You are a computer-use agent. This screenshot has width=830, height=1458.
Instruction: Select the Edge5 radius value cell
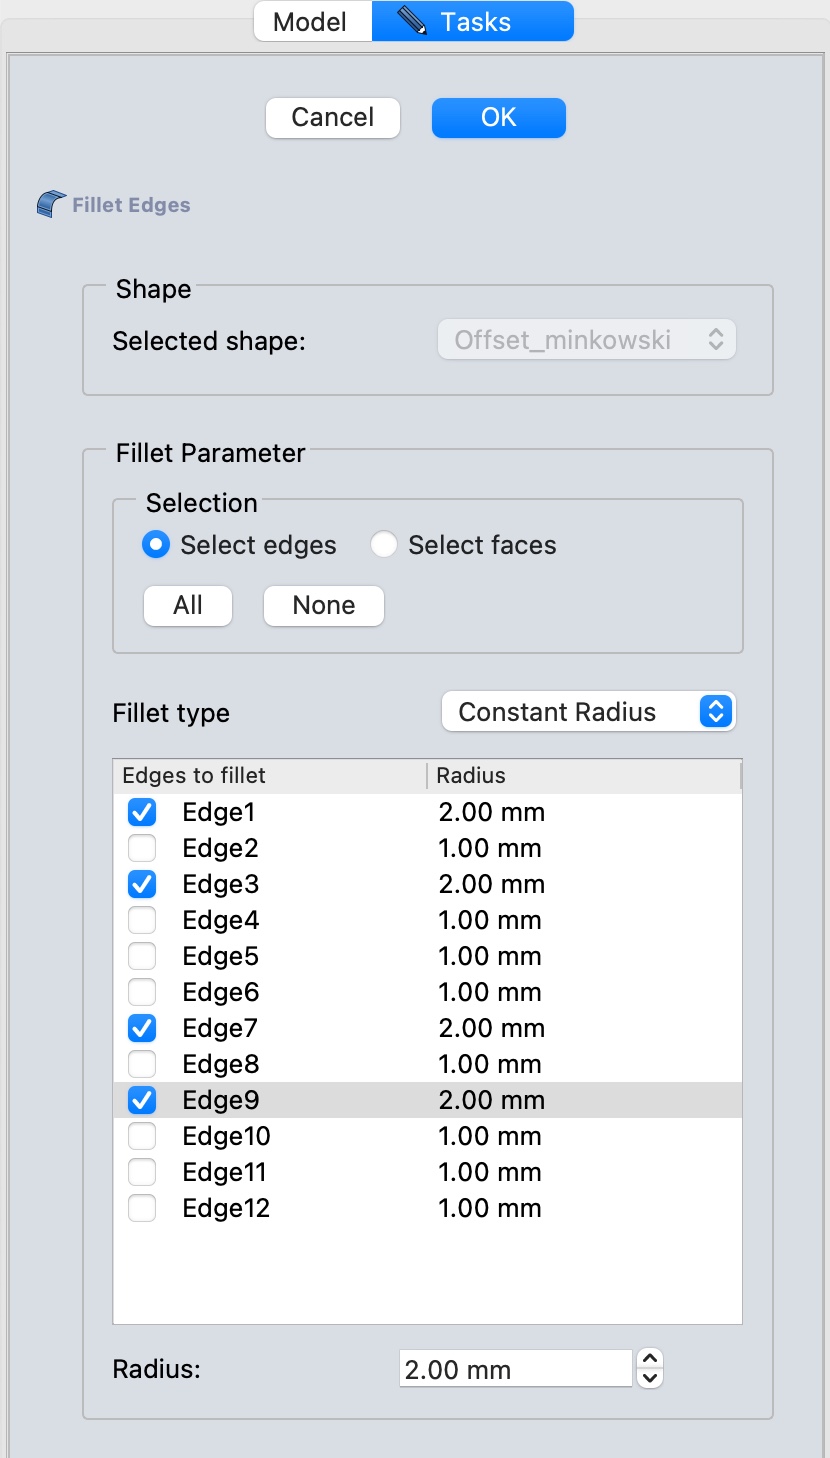(x=490, y=956)
